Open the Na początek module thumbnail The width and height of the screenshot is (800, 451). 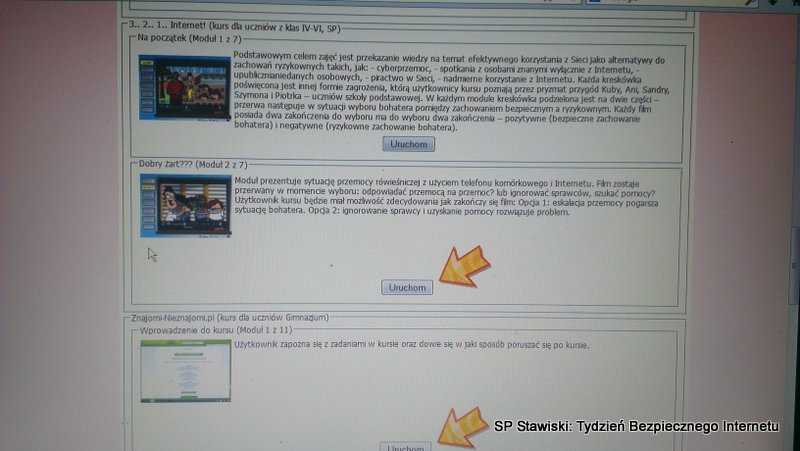[185, 88]
